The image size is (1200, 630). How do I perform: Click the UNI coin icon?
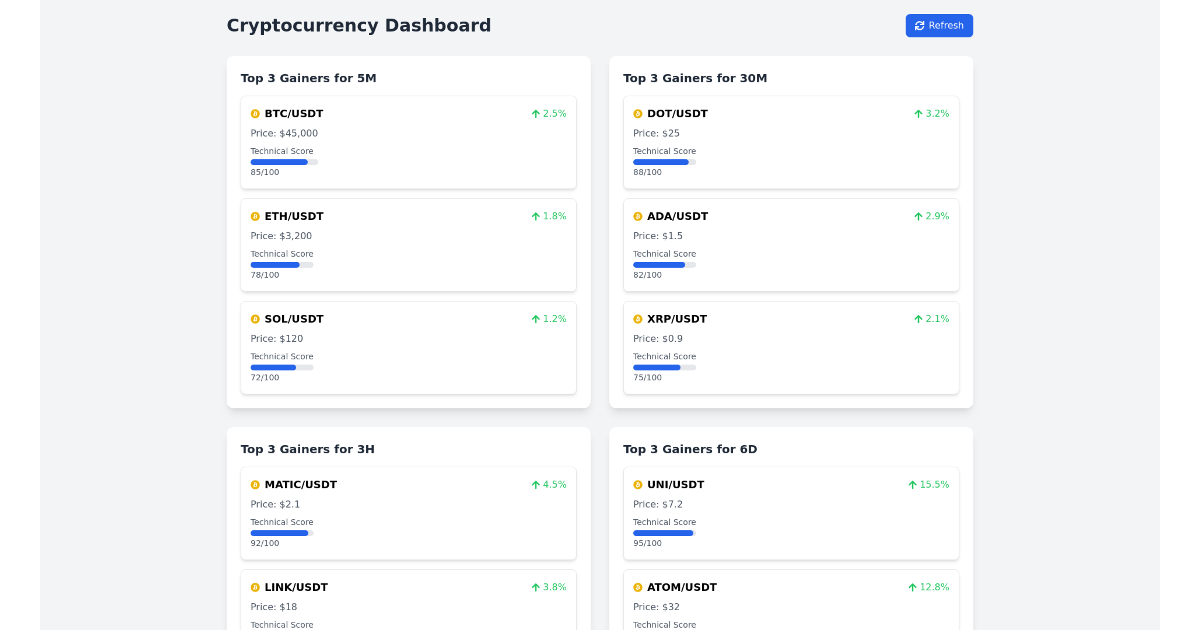tap(638, 484)
